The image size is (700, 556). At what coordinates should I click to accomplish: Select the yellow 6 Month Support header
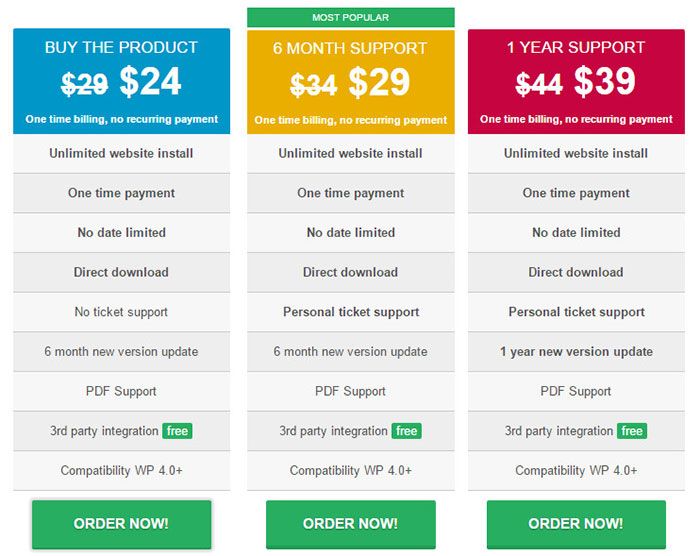[350, 48]
